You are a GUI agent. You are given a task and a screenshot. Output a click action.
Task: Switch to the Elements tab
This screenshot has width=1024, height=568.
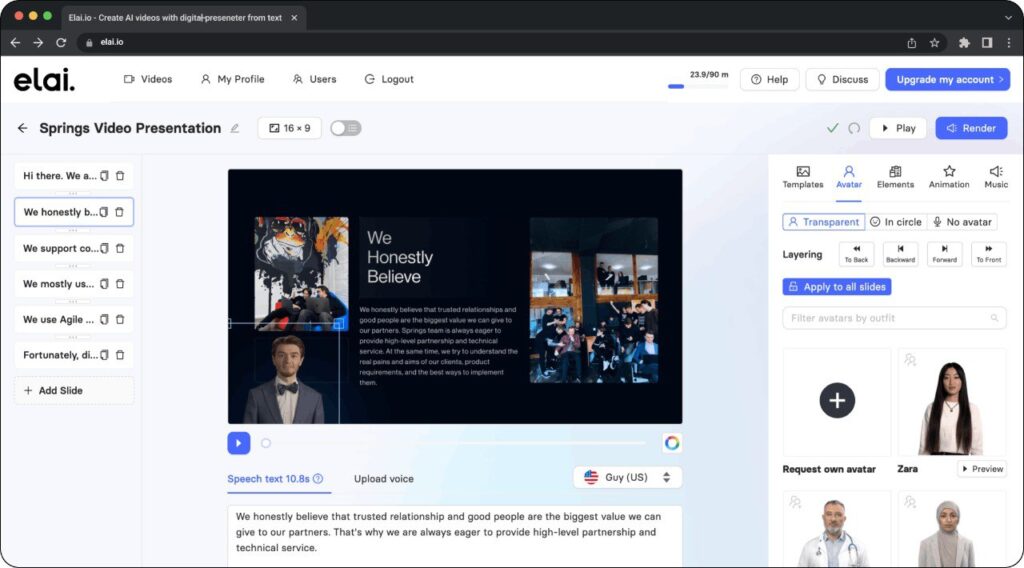[895, 177]
